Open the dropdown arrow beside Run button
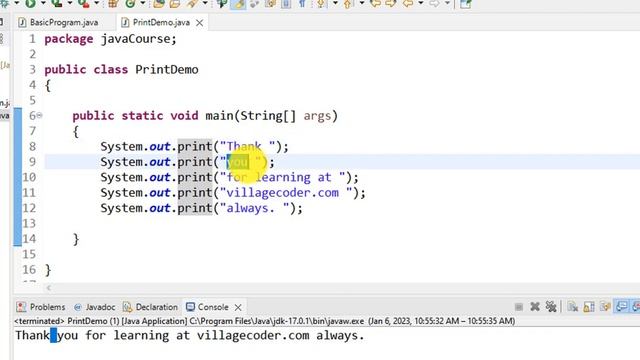The width and height of the screenshot is (640, 360). [x=43, y=3]
